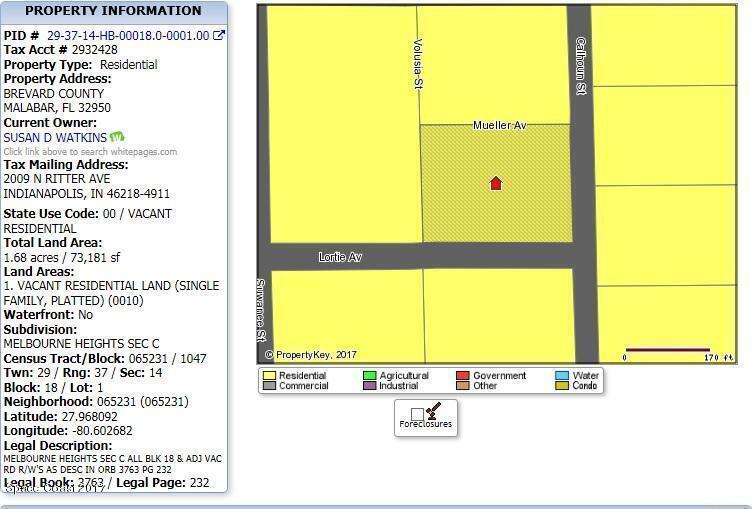Enable the Foreclosures checkbox

(417, 414)
